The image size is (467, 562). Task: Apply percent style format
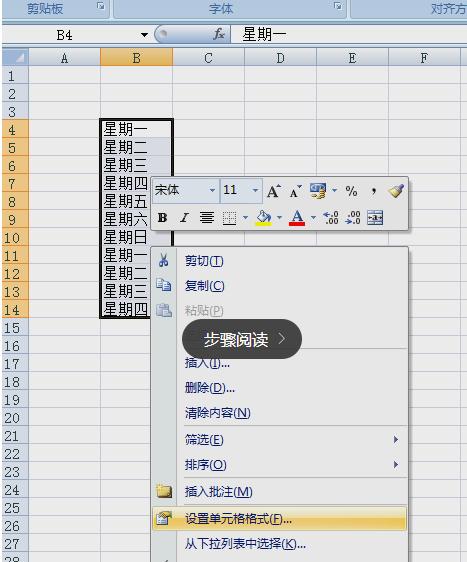tap(352, 191)
